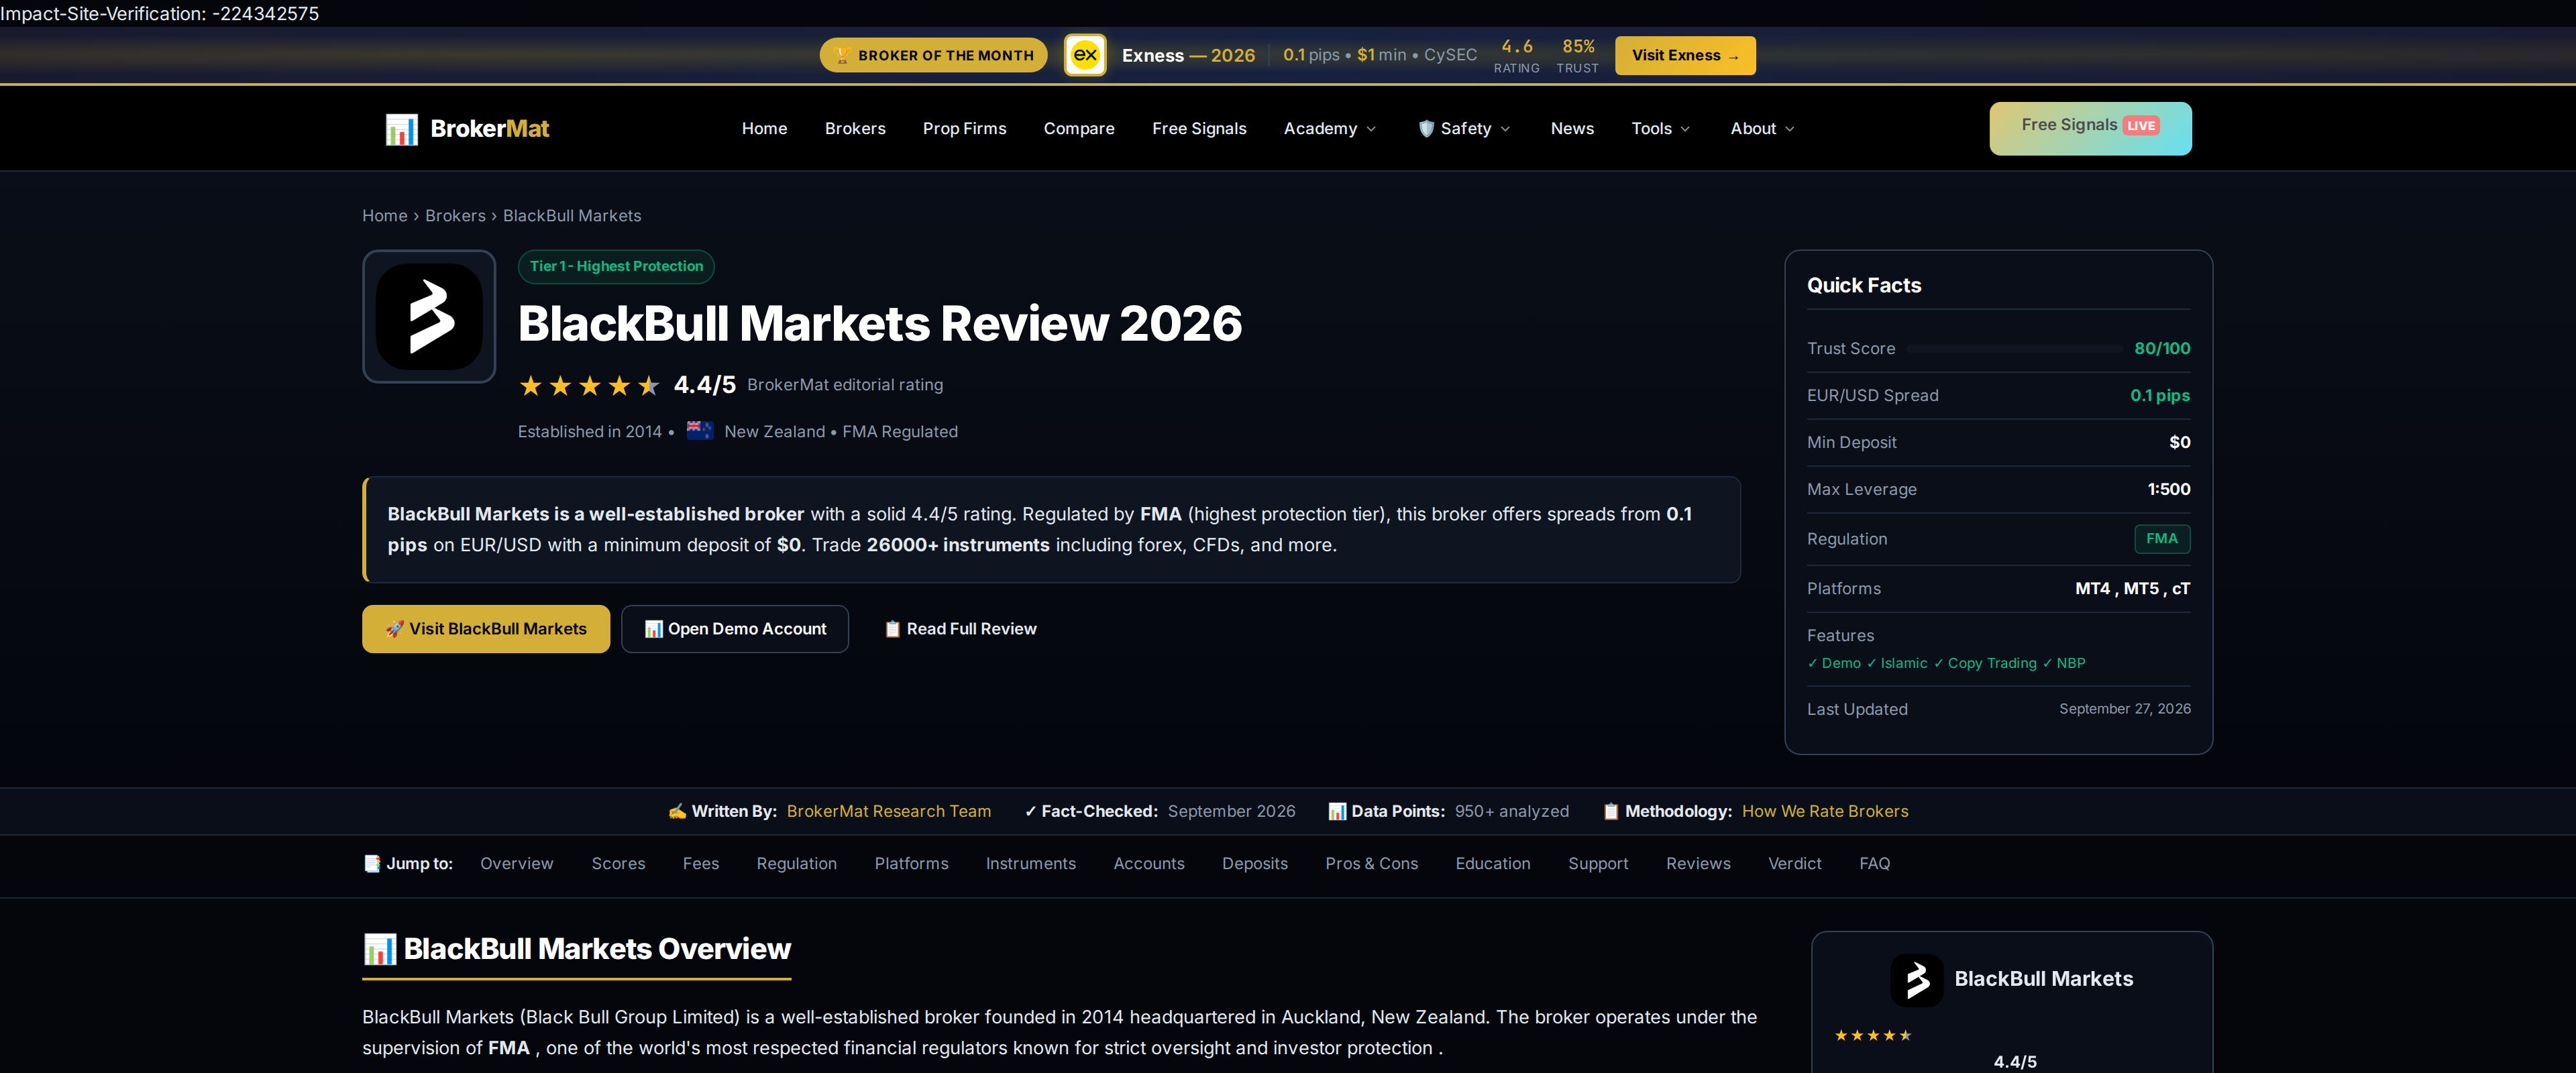Open the Brokers nav item

pos(855,129)
